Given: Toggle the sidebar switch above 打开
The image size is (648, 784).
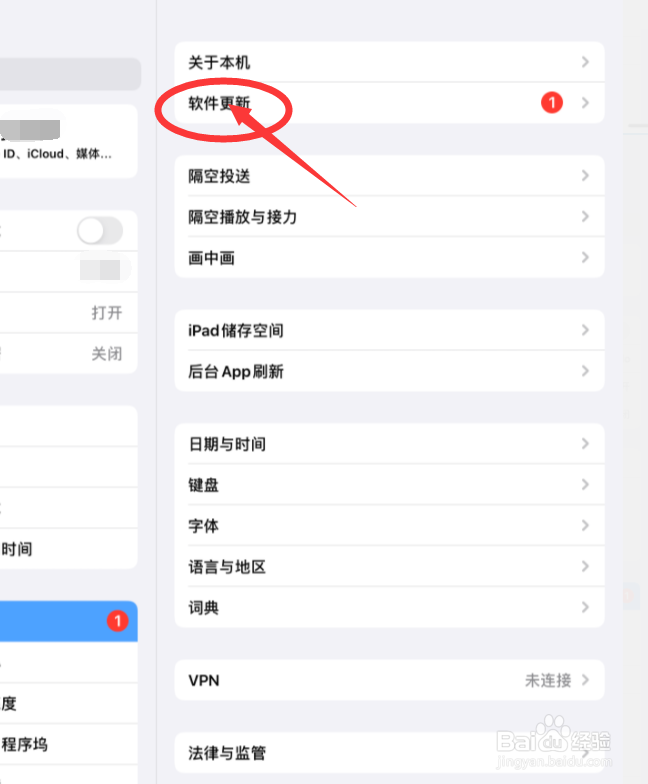Looking at the screenshot, I should tap(100, 231).
